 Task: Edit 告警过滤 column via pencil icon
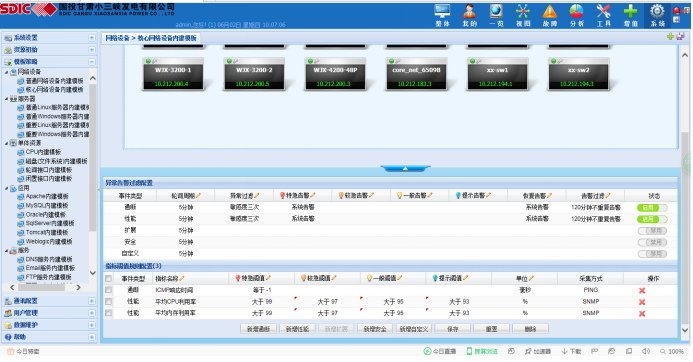(608, 195)
